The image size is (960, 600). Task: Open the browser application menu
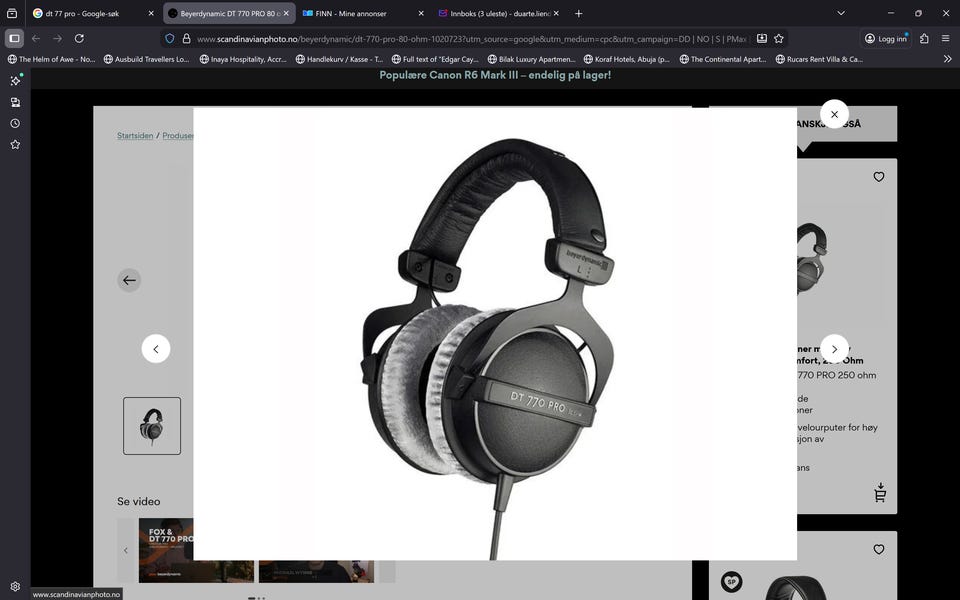[x=945, y=39]
